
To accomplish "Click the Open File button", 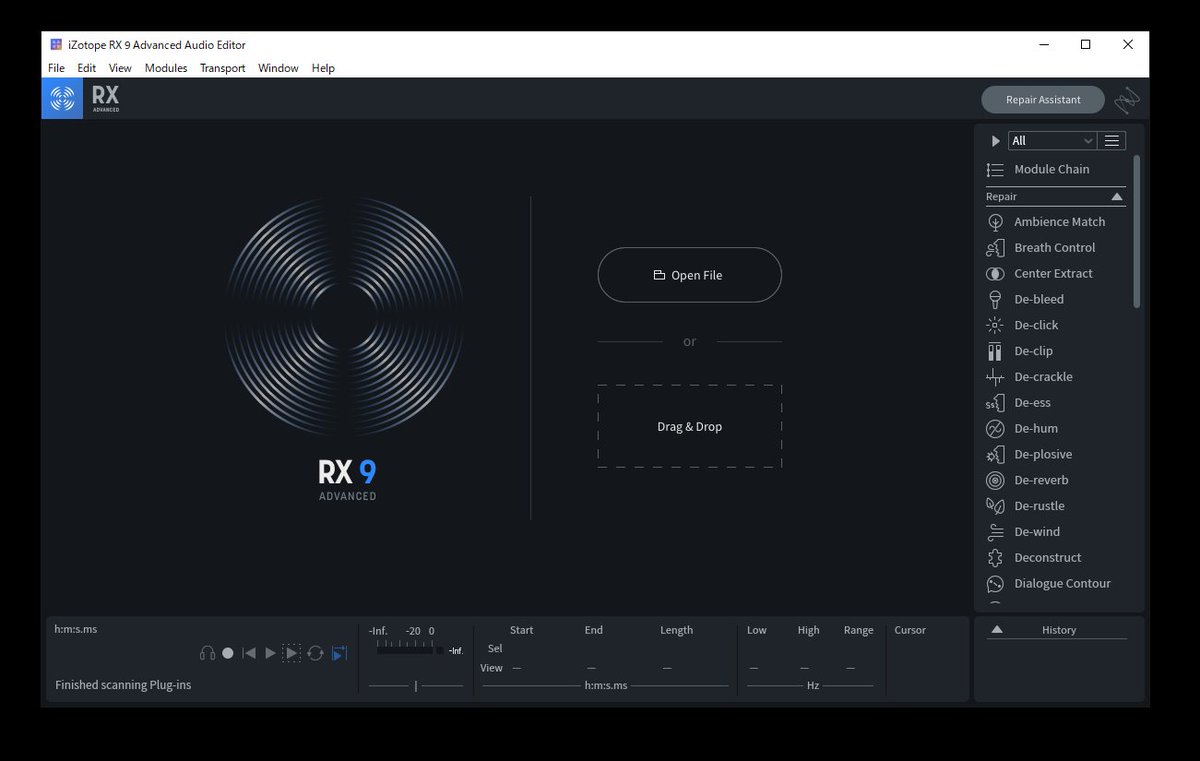I will 689,274.
